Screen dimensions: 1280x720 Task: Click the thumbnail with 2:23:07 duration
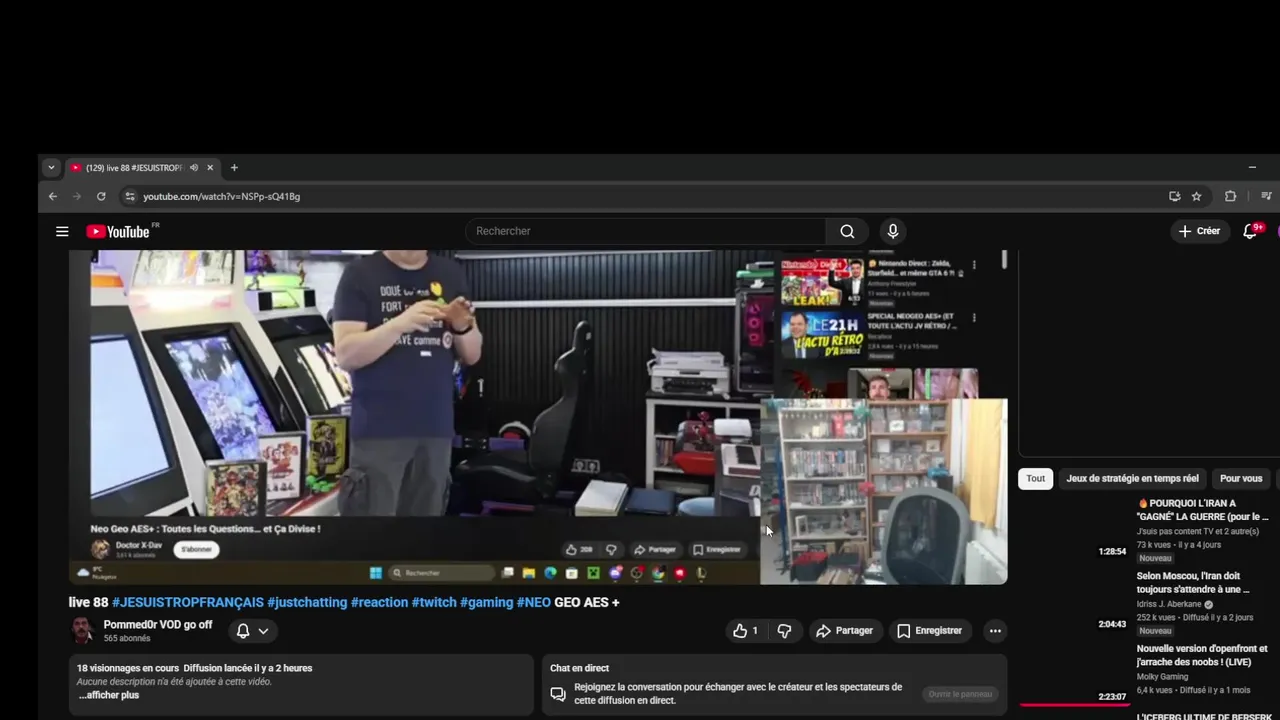click(x=1074, y=673)
